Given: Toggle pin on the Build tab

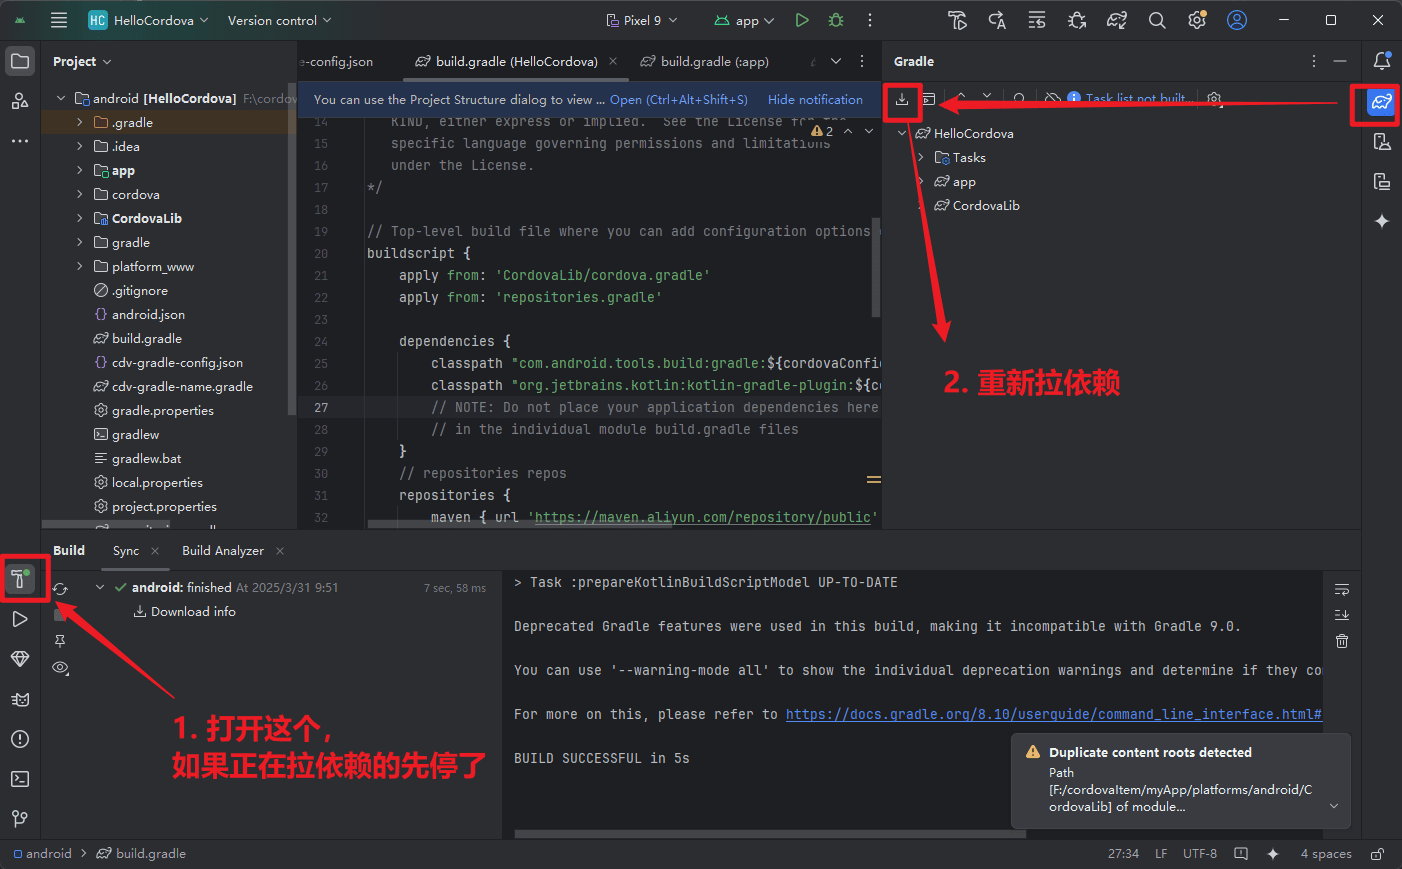Looking at the screenshot, I should click(x=60, y=641).
